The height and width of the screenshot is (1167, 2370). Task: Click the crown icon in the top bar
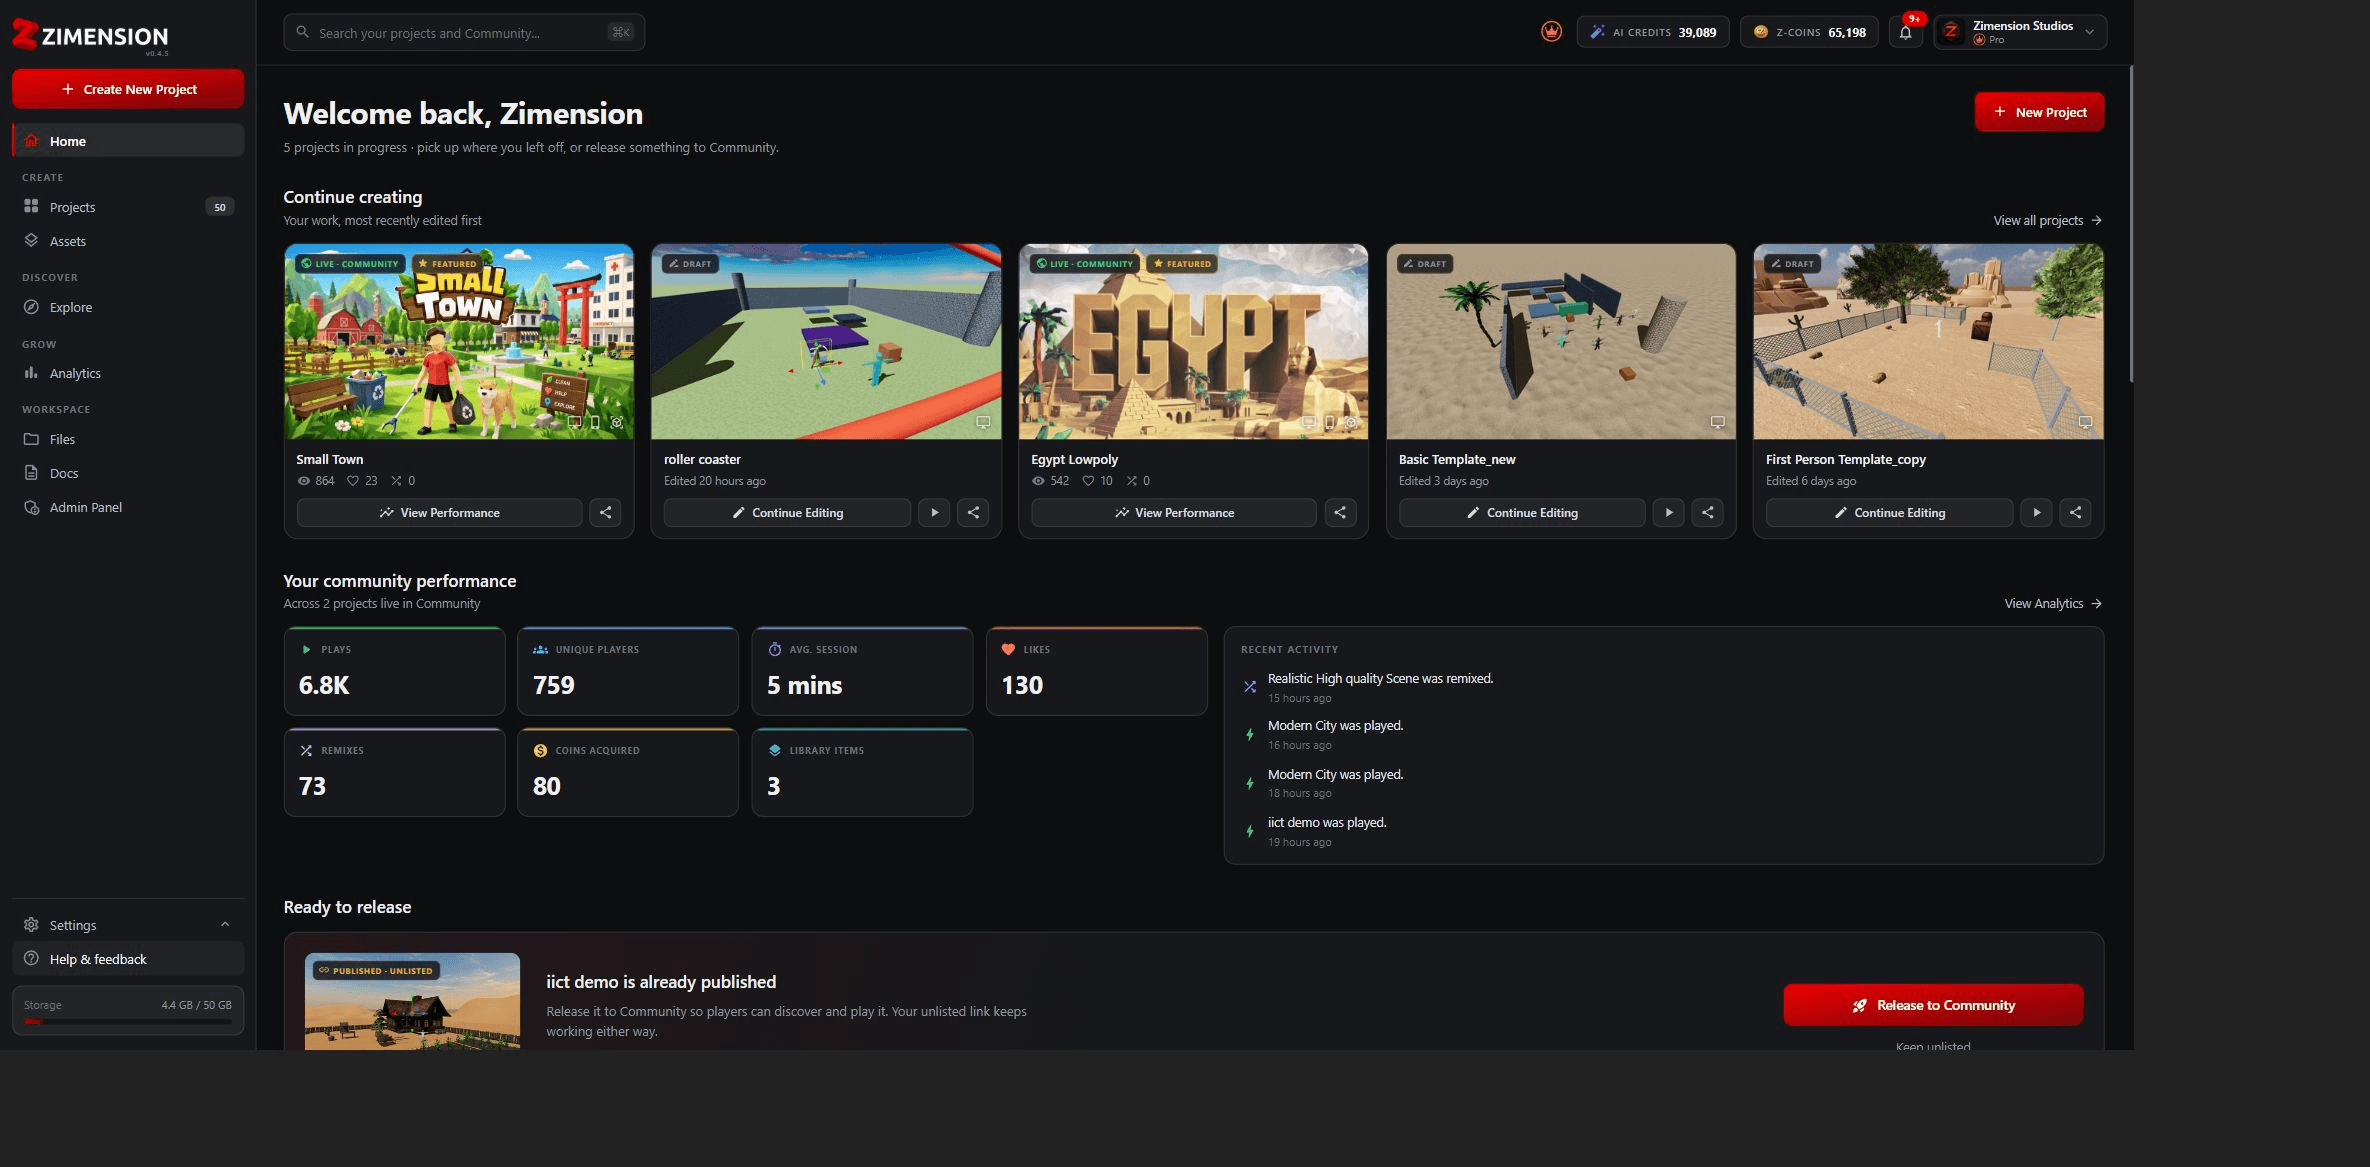click(1551, 32)
